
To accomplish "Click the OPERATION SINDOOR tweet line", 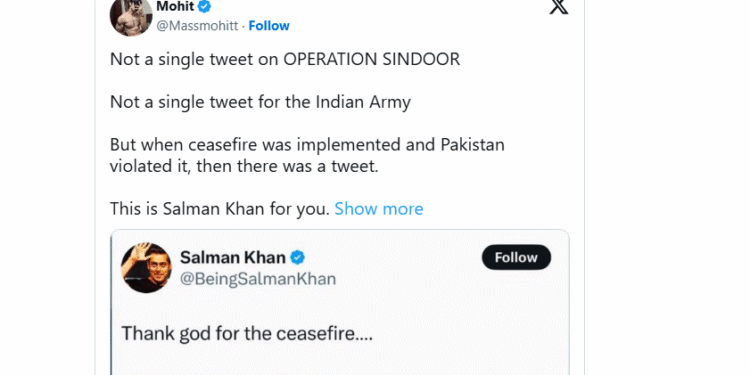I will (285, 59).
